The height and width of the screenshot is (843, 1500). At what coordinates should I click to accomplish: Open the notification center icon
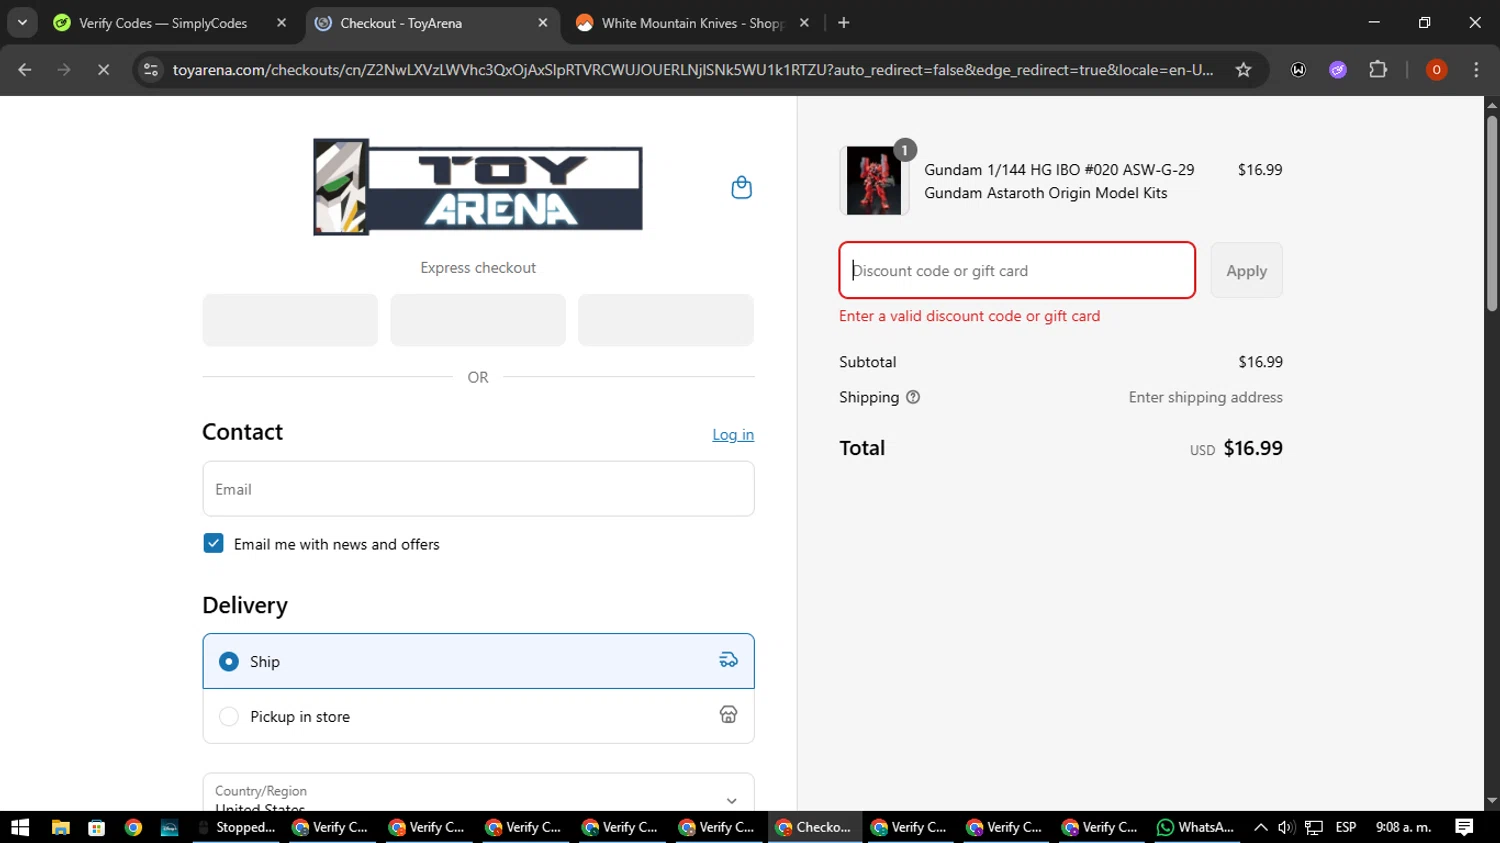coord(1464,827)
